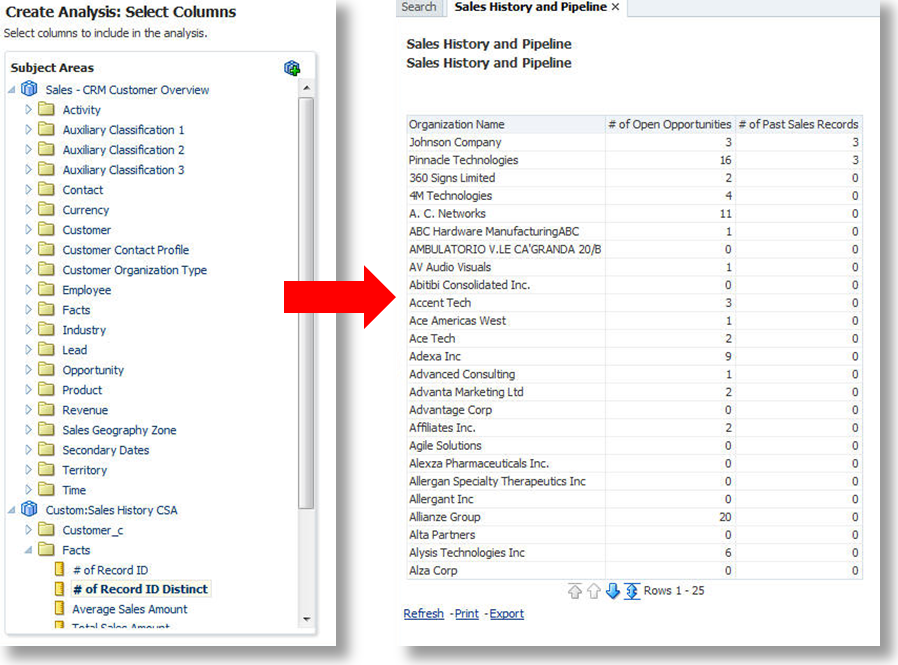The width and height of the screenshot is (898, 665).
Task: Click the Sales - CRM Customer Overview cube icon
Action: pyautogui.click(x=29, y=90)
